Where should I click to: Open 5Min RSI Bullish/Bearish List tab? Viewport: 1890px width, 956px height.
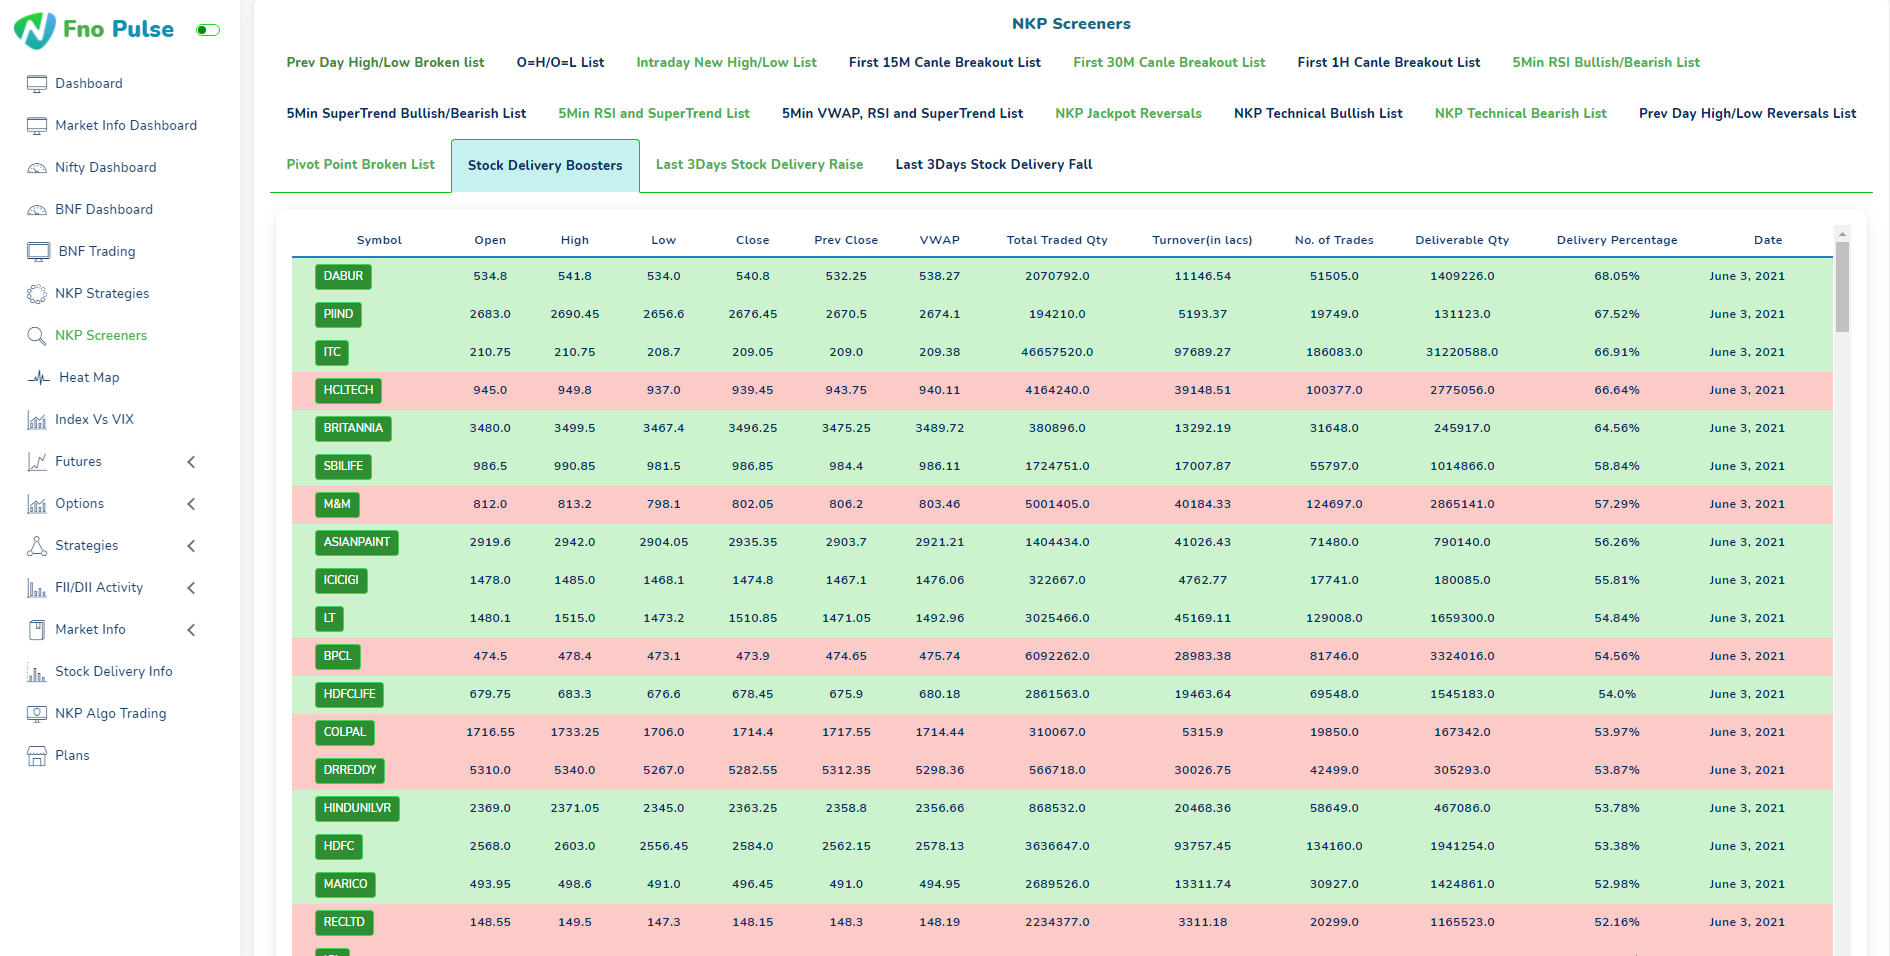click(1606, 62)
